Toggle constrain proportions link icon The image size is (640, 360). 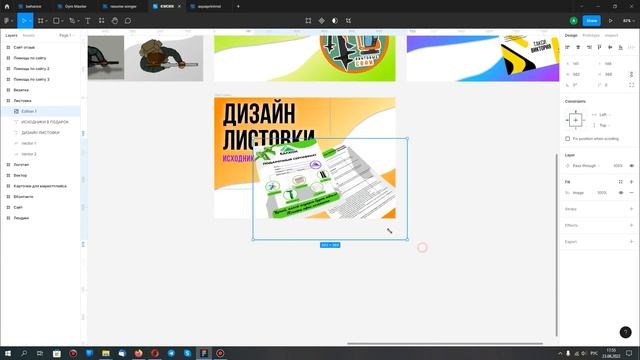pyautogui.click(x=631, y=74)
